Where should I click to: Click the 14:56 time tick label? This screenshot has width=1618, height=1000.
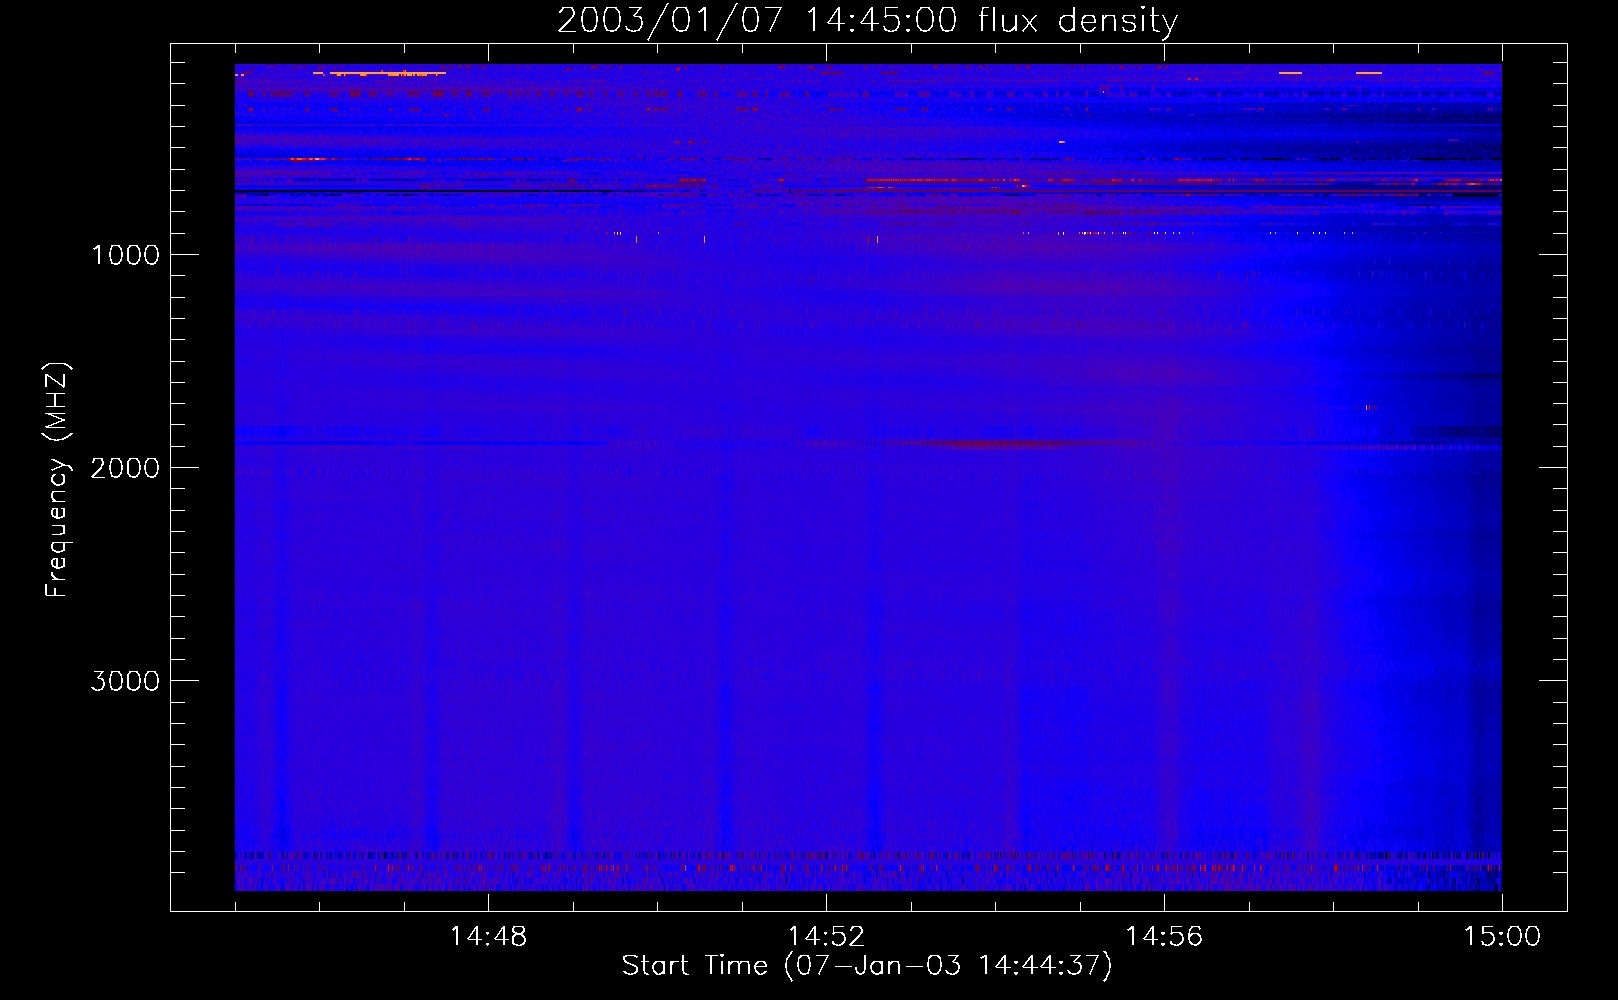coord(1164,937)
